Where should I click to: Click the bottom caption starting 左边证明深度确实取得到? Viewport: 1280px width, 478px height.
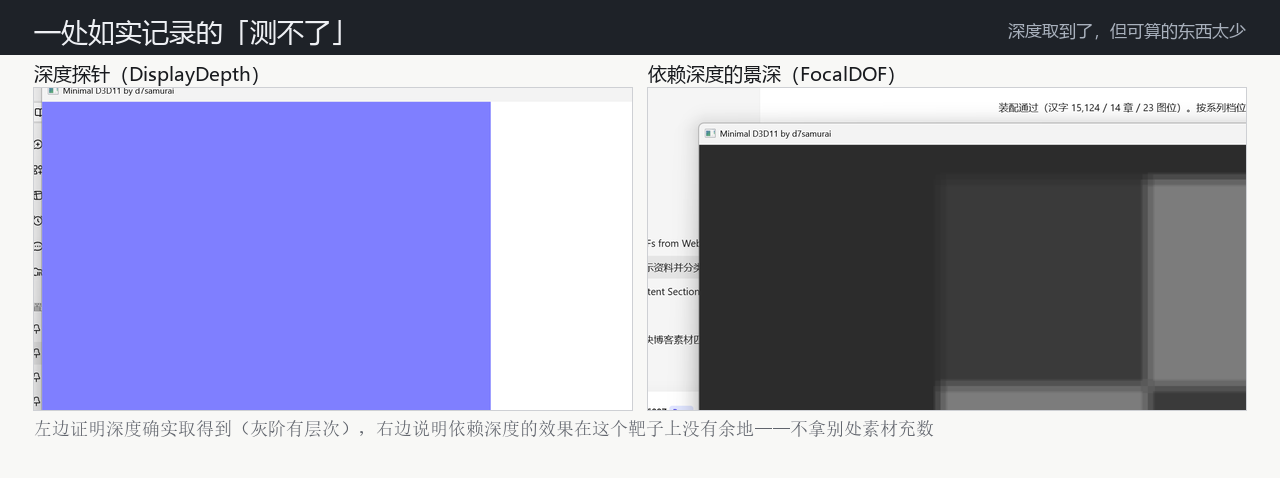[x=484, y=429]
